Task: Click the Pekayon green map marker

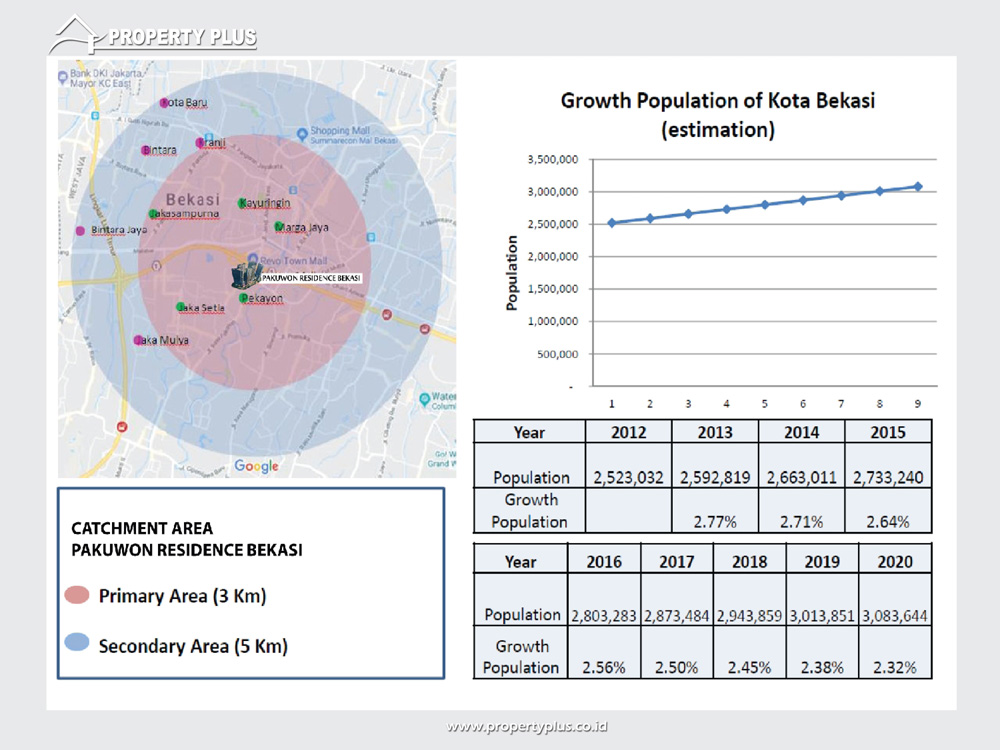Action: click(x=244, y=298)
